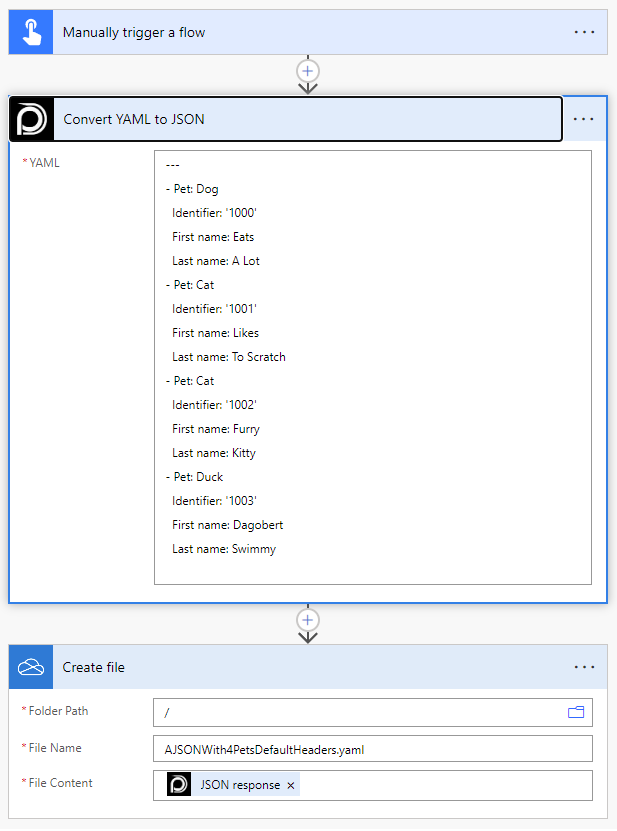Click the OneDrive Create file cloud icon
This screenshot has height=831, width=617.
(30, 667)
